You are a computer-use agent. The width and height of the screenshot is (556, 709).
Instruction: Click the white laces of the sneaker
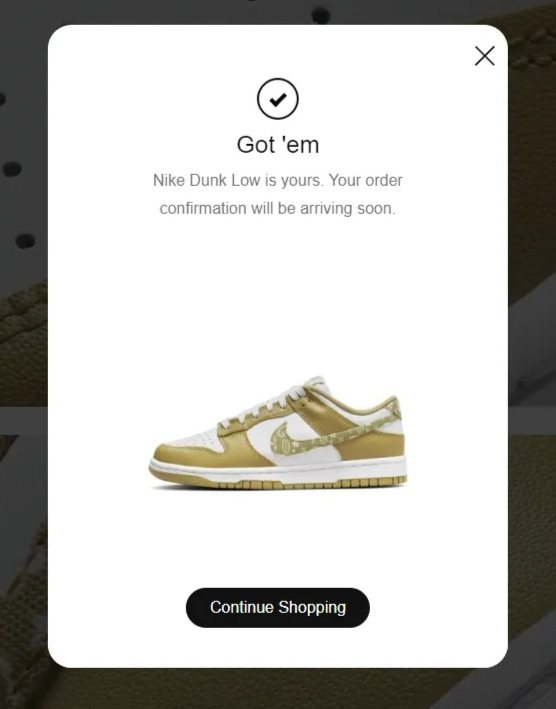point(267,404)
